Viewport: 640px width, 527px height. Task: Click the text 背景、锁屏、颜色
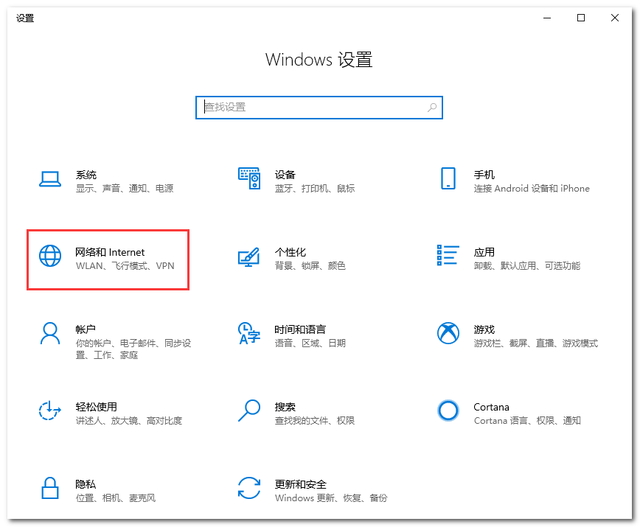point(310,266)
